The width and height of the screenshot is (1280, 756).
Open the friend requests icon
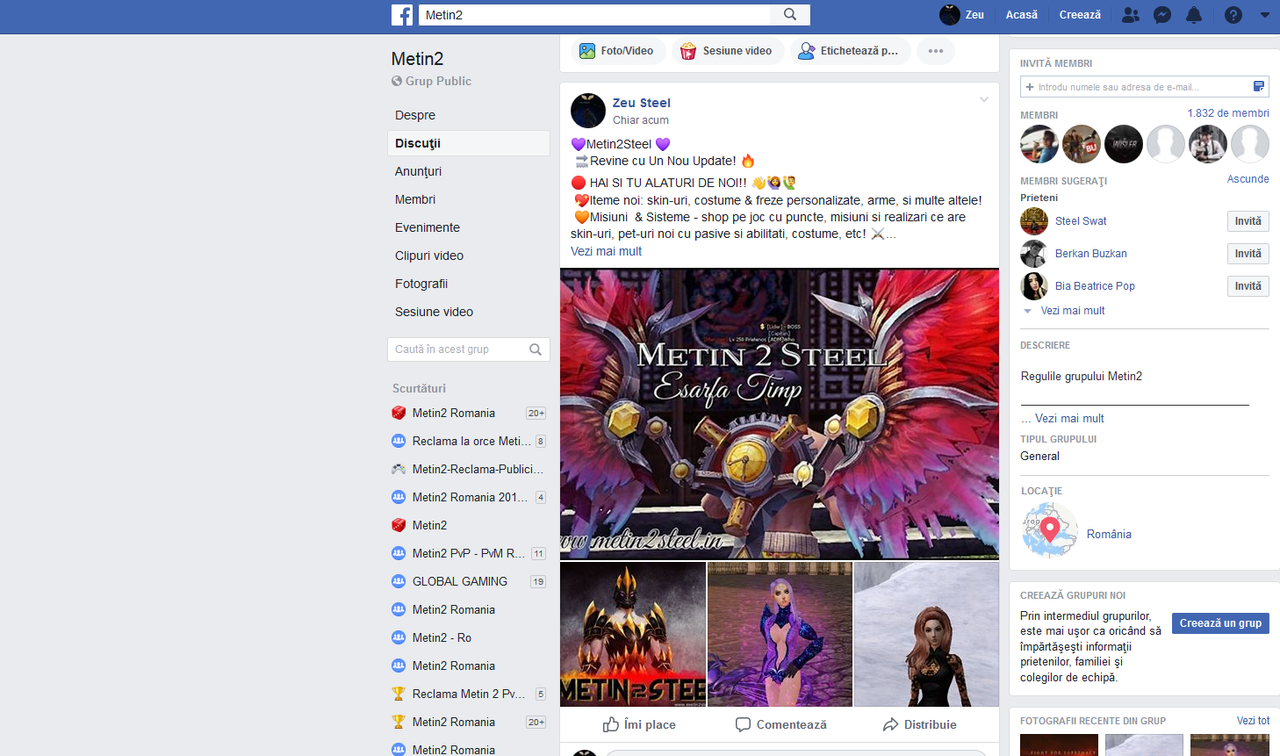tap(1129, 15)
